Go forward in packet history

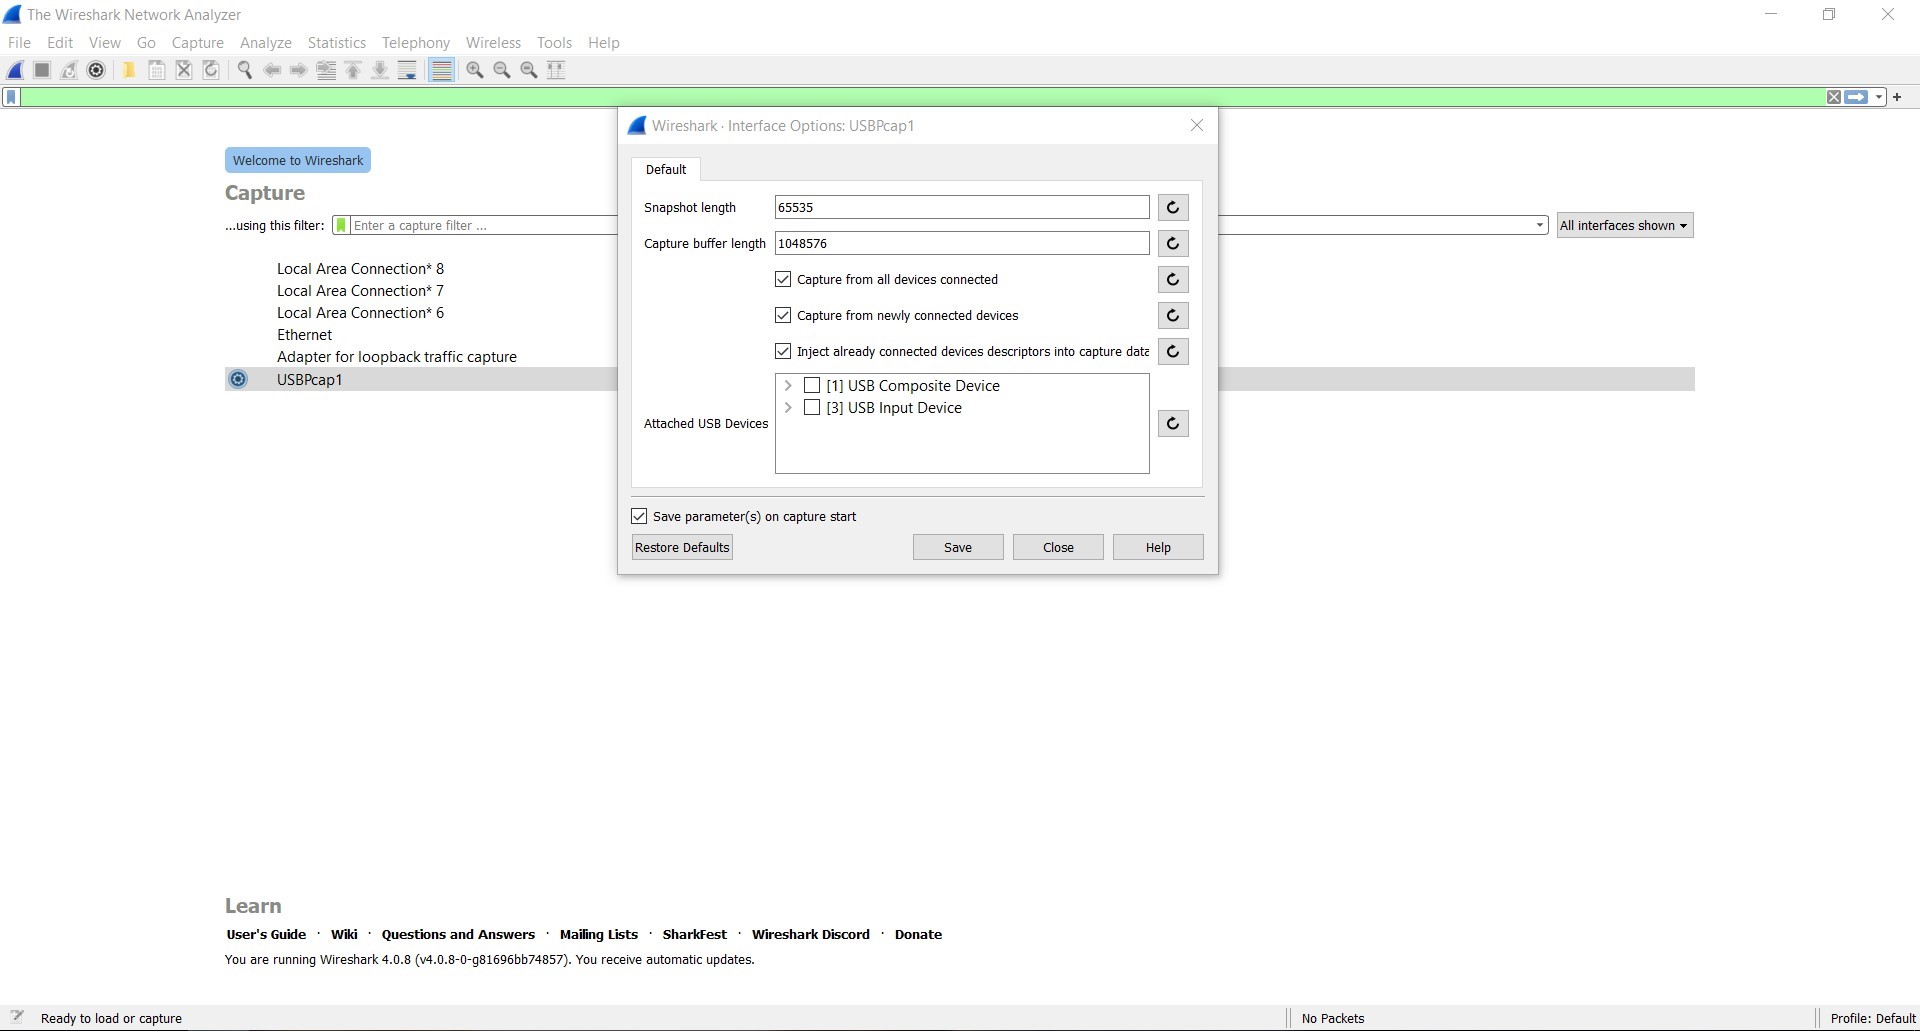[x=298, y=70]
